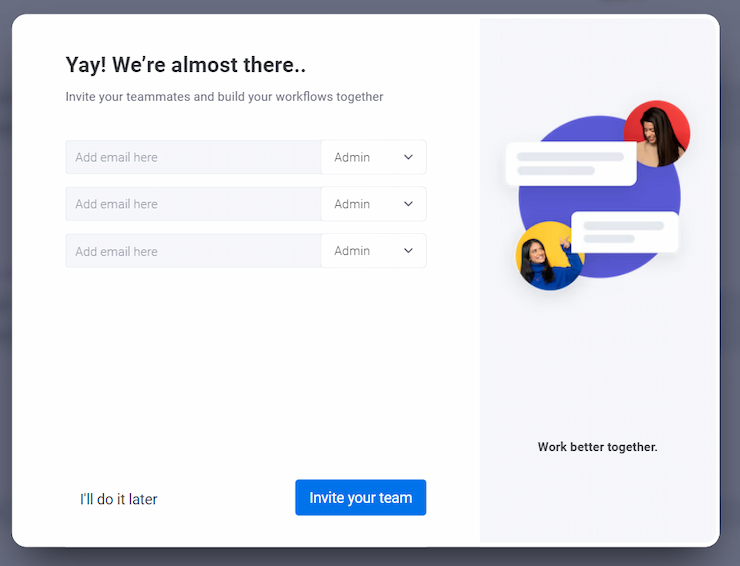Screen dimensions: 740x566
Task: Choose 'I'll do it later' link
Action: coord(118,499)
